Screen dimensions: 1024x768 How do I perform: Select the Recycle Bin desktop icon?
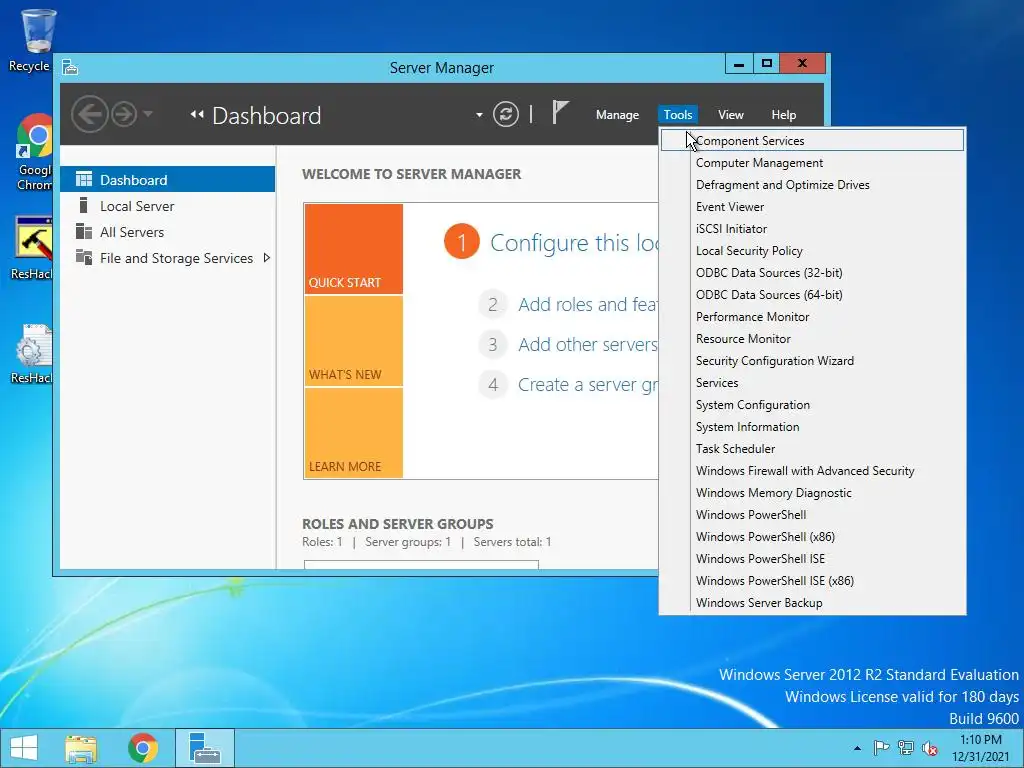coord(34,40)
